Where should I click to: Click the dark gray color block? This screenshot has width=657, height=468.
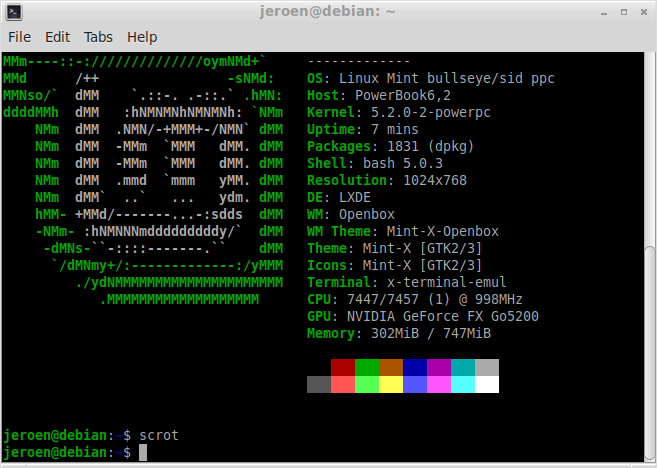click(x=319, y=384)
